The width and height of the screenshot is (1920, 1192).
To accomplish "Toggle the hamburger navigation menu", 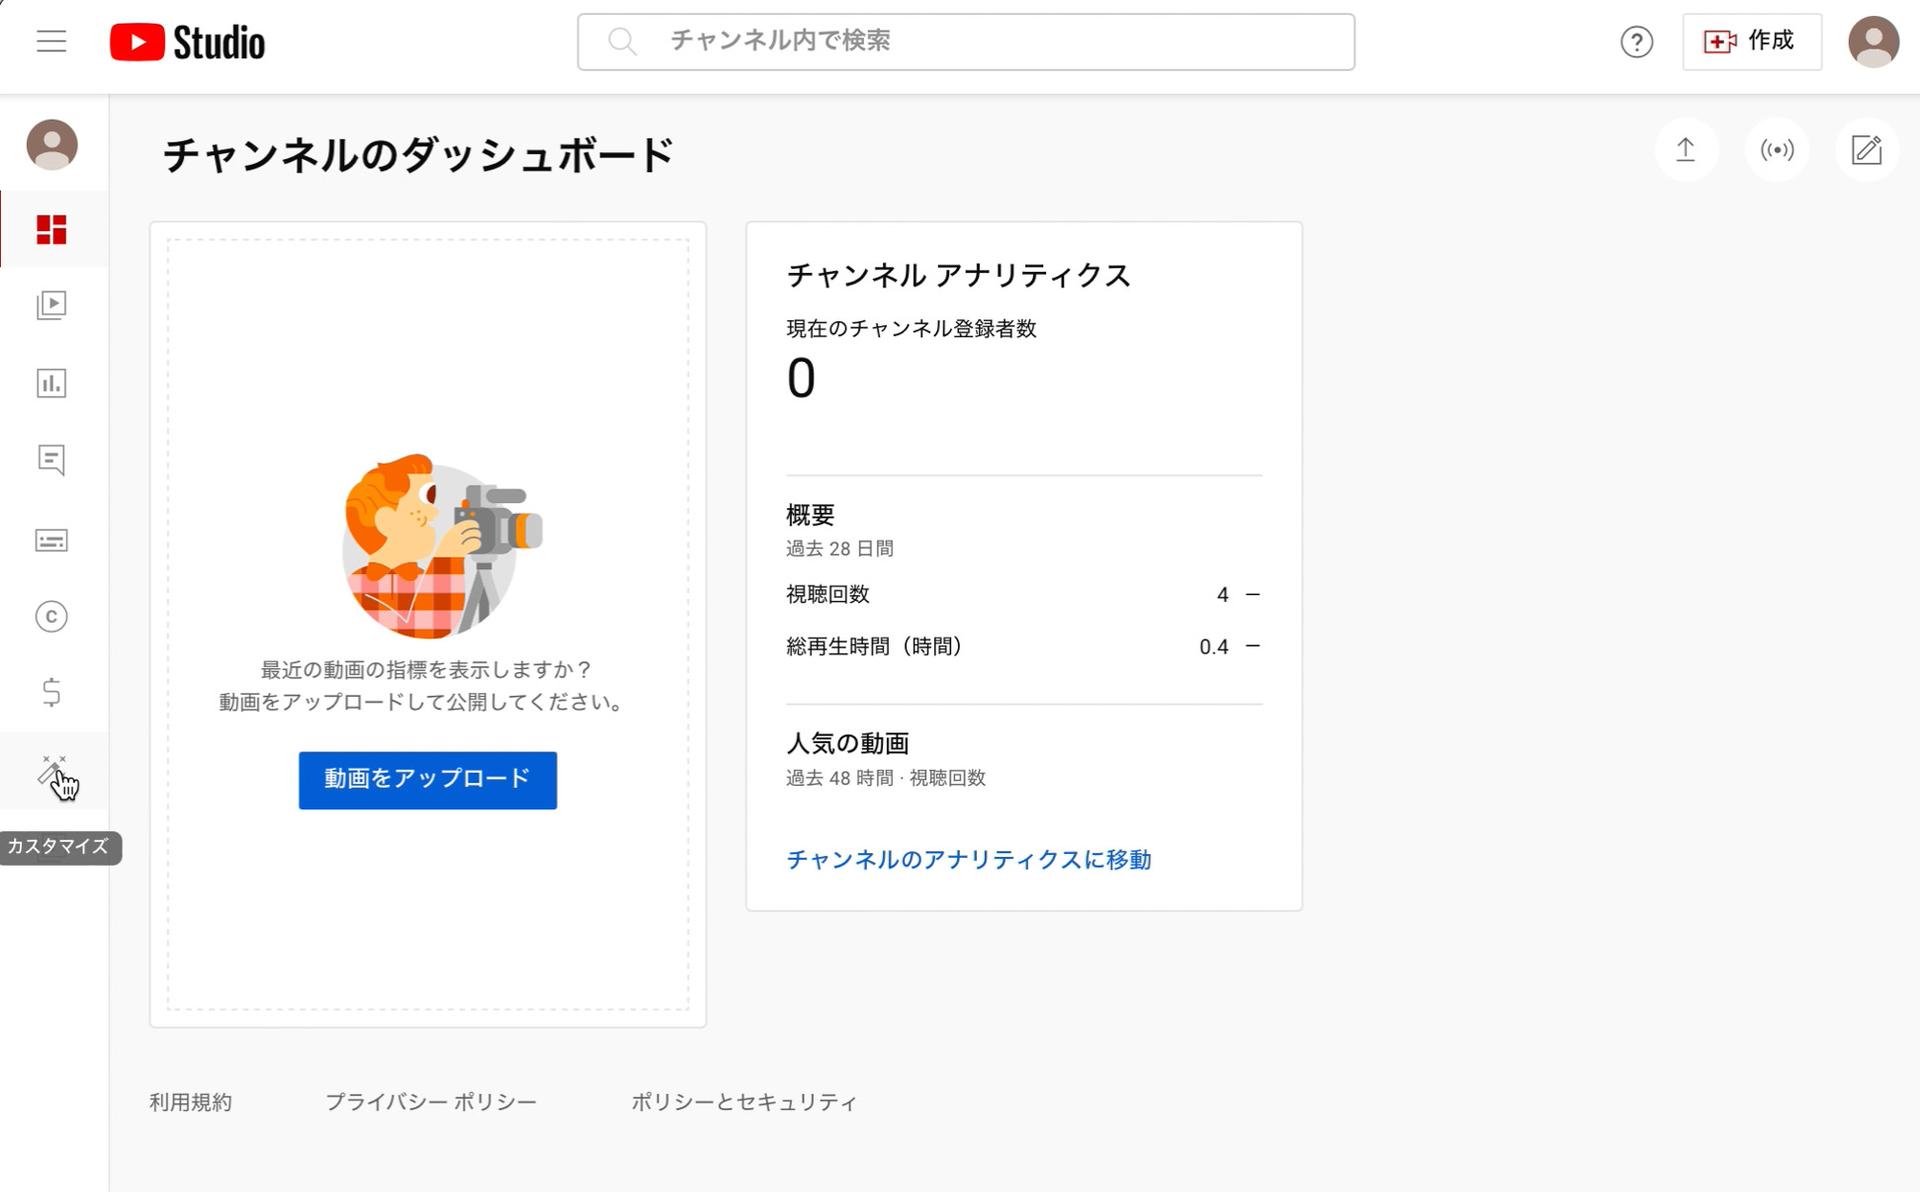I will pos(49,41).
